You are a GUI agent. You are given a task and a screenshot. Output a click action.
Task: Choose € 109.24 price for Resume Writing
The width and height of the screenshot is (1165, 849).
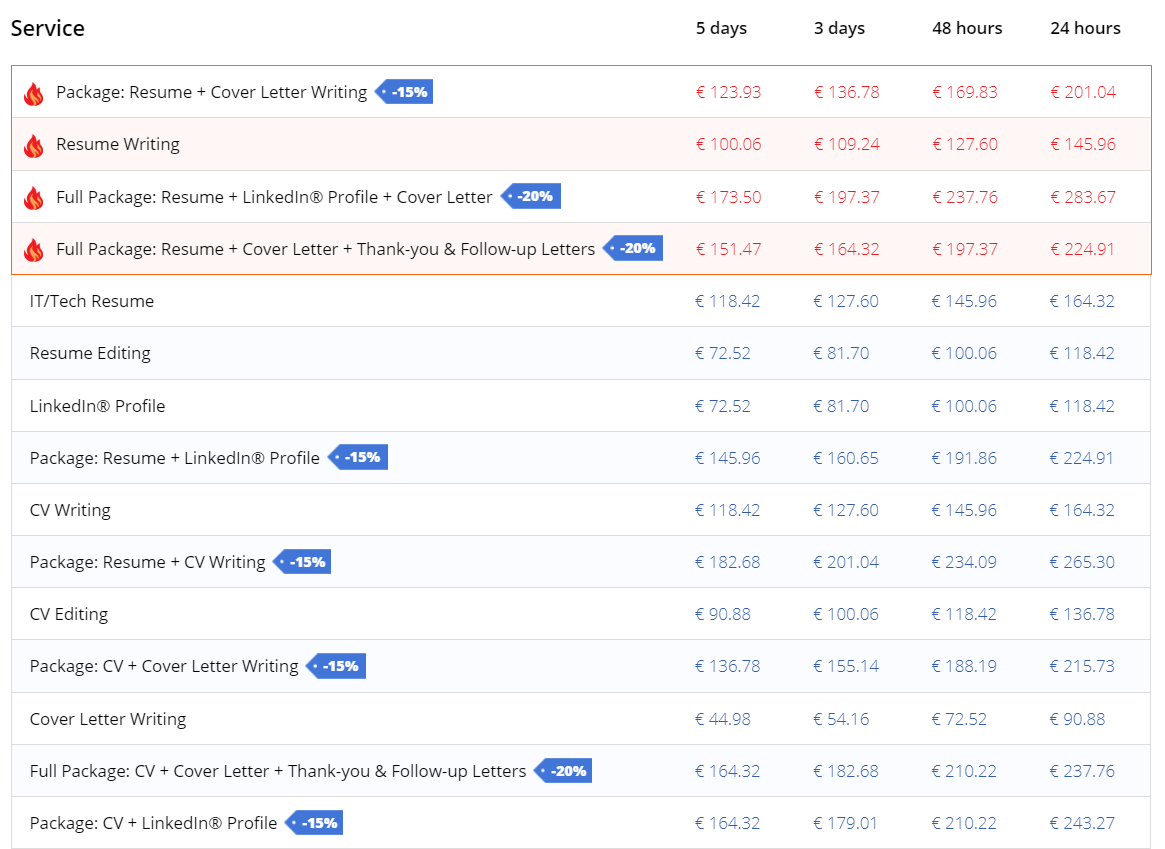[846, 144]
